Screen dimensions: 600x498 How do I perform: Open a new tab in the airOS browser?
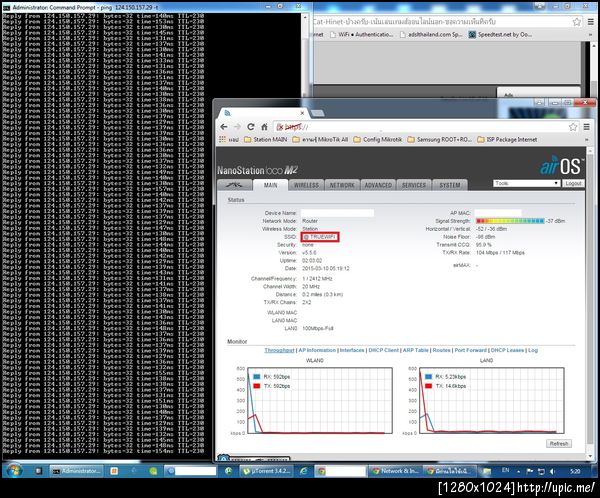318,113
